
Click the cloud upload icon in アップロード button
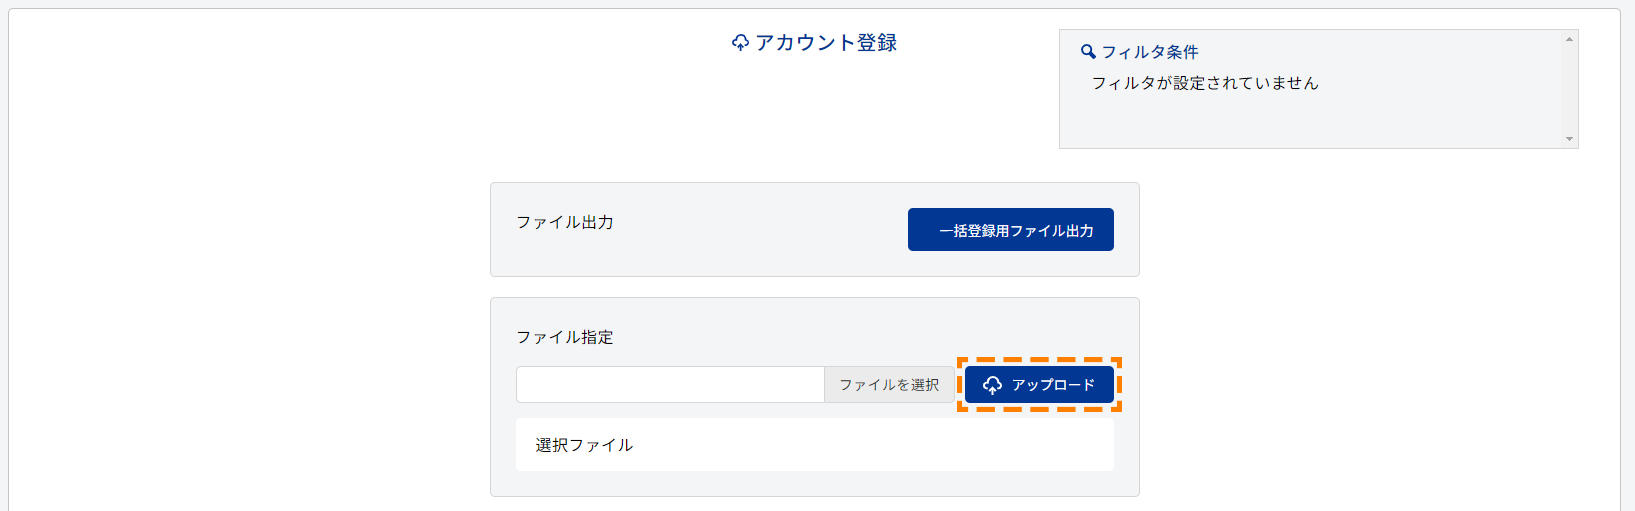tap(992, 385)
